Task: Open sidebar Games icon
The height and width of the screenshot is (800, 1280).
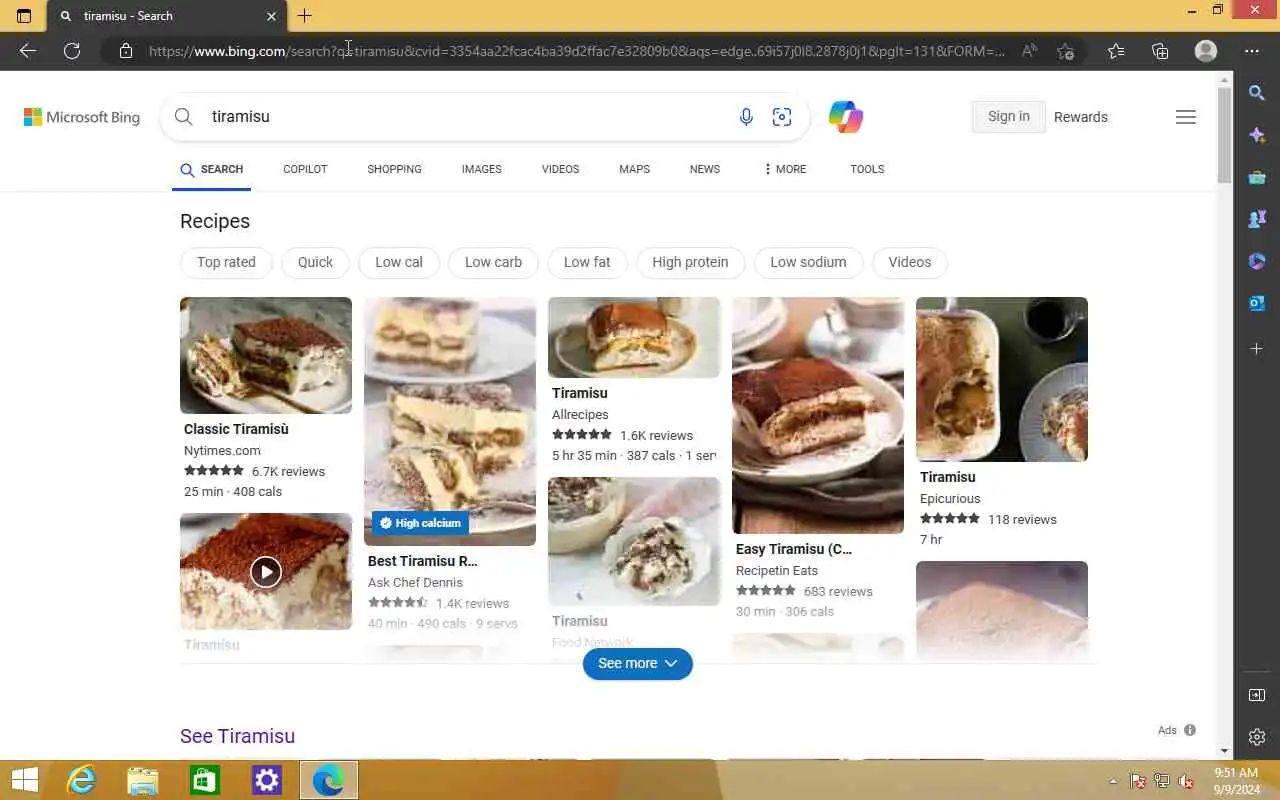Action: [x=1257, y=219]
